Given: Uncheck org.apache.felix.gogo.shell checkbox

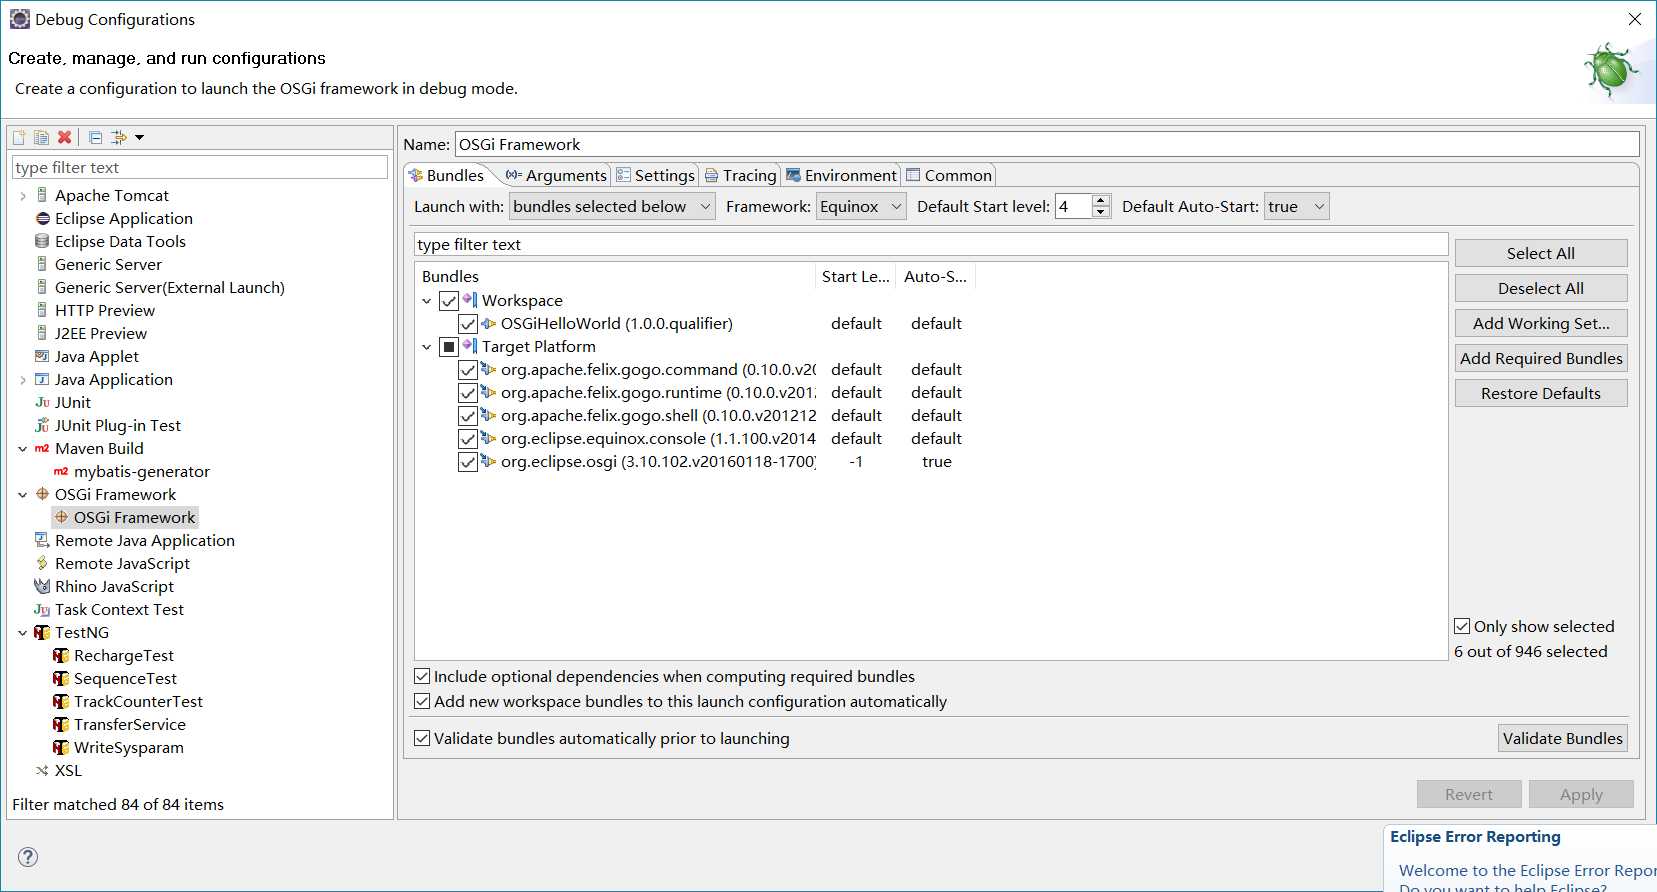Looking at the screenshot, I should 468,416.
